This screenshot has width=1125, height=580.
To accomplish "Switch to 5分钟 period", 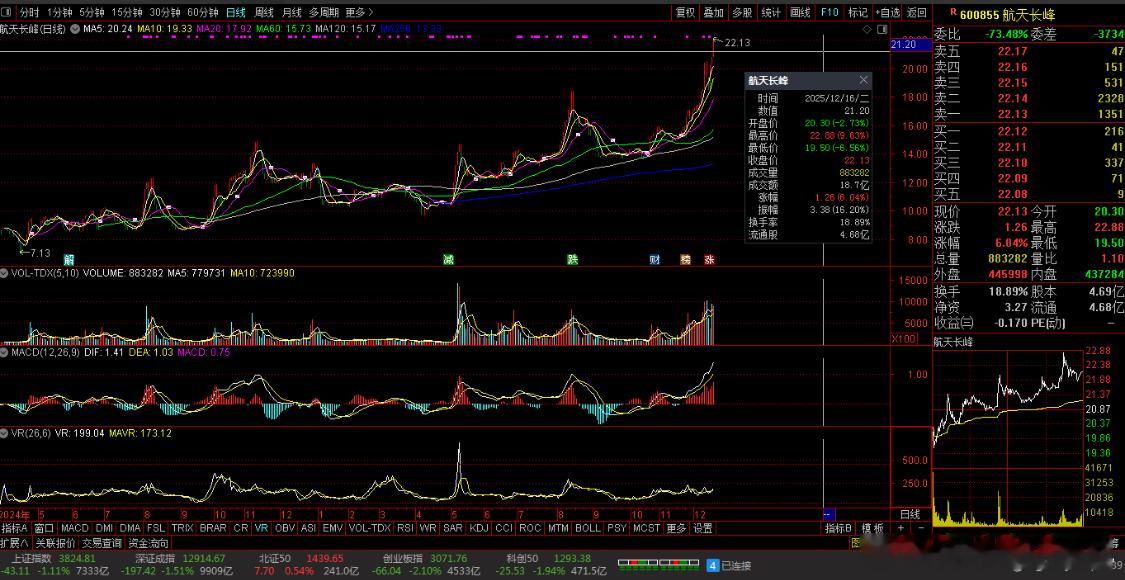I will 92,12.
